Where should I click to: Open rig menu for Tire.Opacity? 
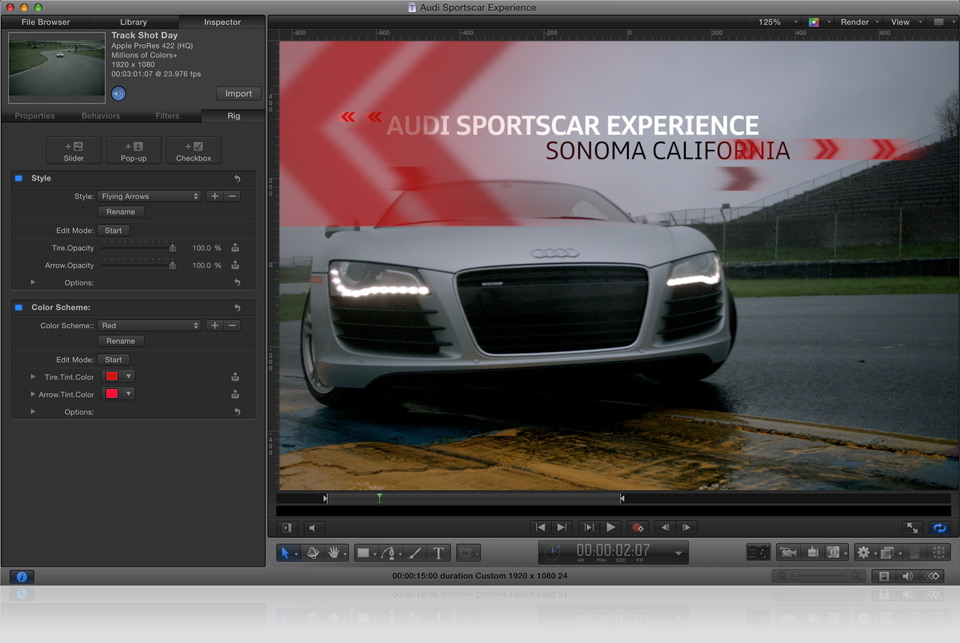235,247
